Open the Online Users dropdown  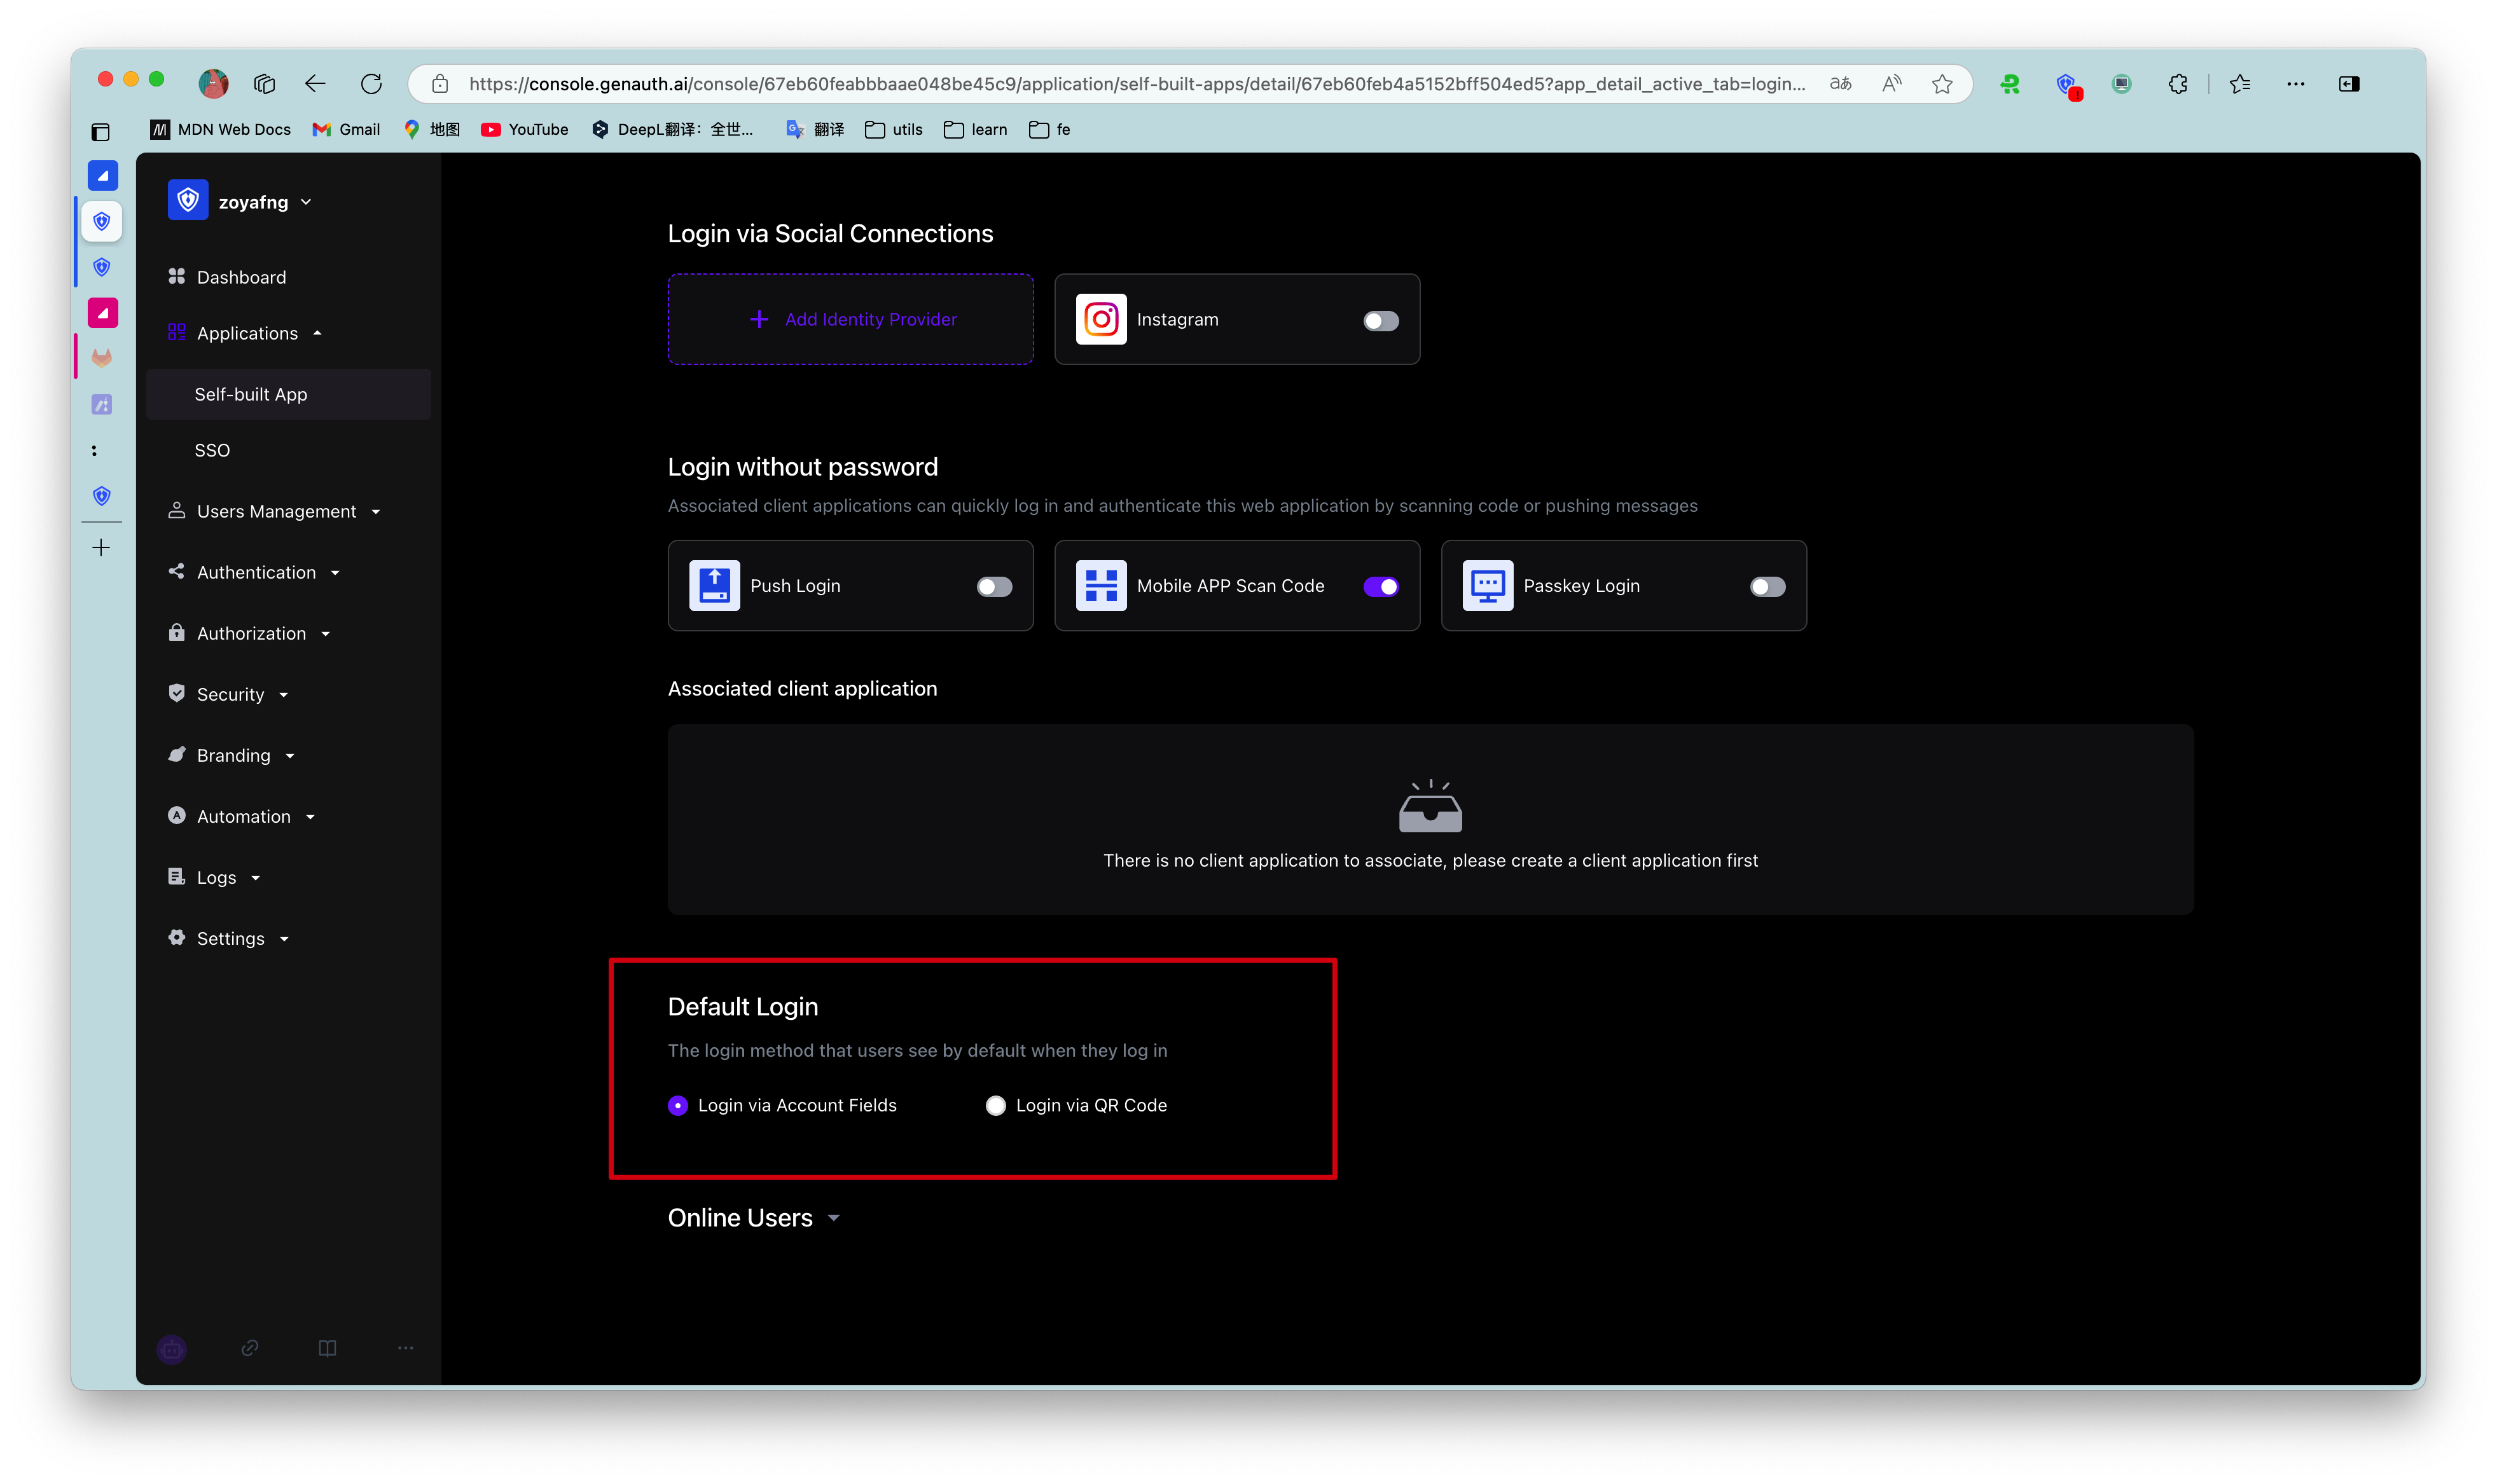coord(834,1218)
